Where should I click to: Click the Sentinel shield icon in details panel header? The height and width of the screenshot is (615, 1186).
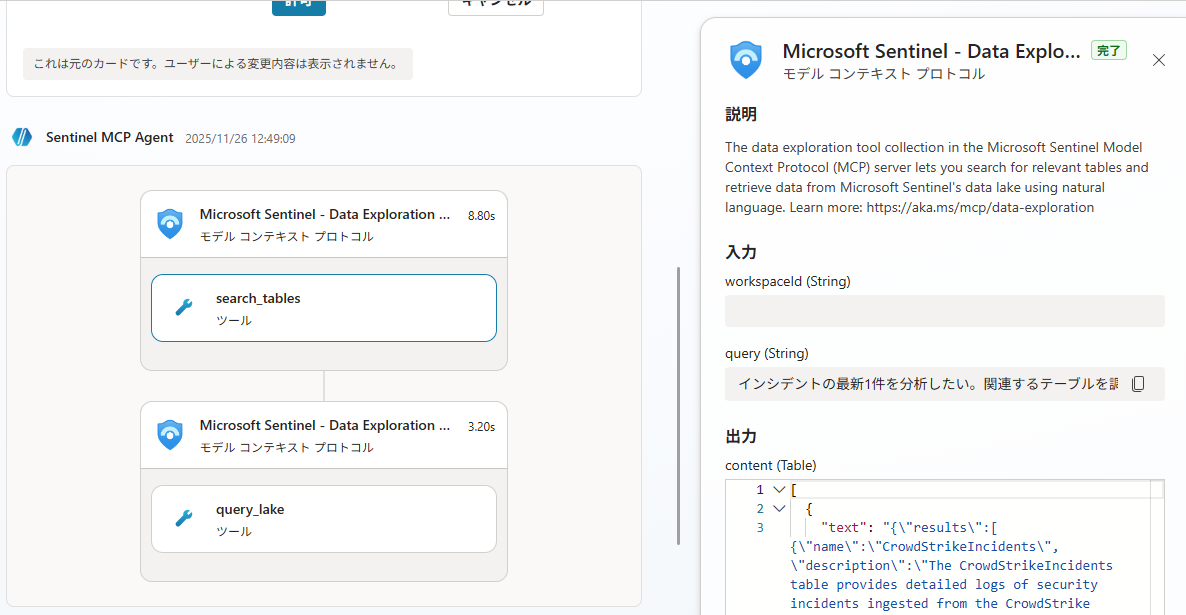tap(746, 60)
